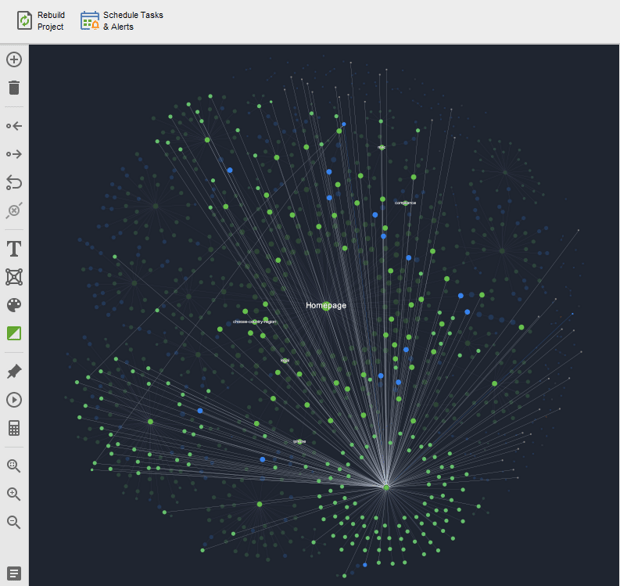This screenshot has width=620, height=586.
Task: Open the calculator icon
Action: tap(14, 428)
